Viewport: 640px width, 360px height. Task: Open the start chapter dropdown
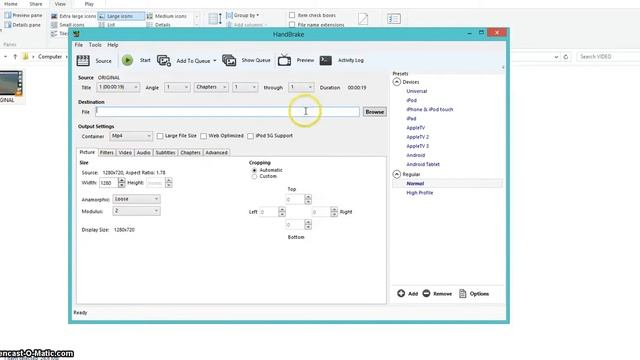click(245, 87)
